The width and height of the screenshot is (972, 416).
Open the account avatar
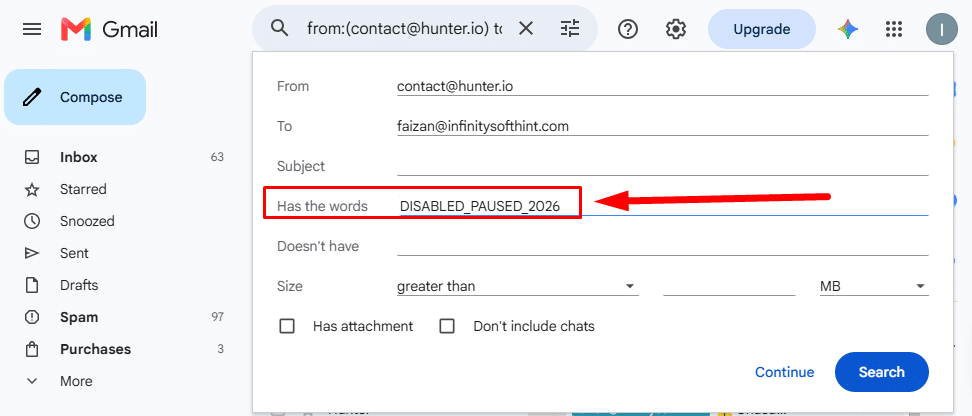[942, 29]
